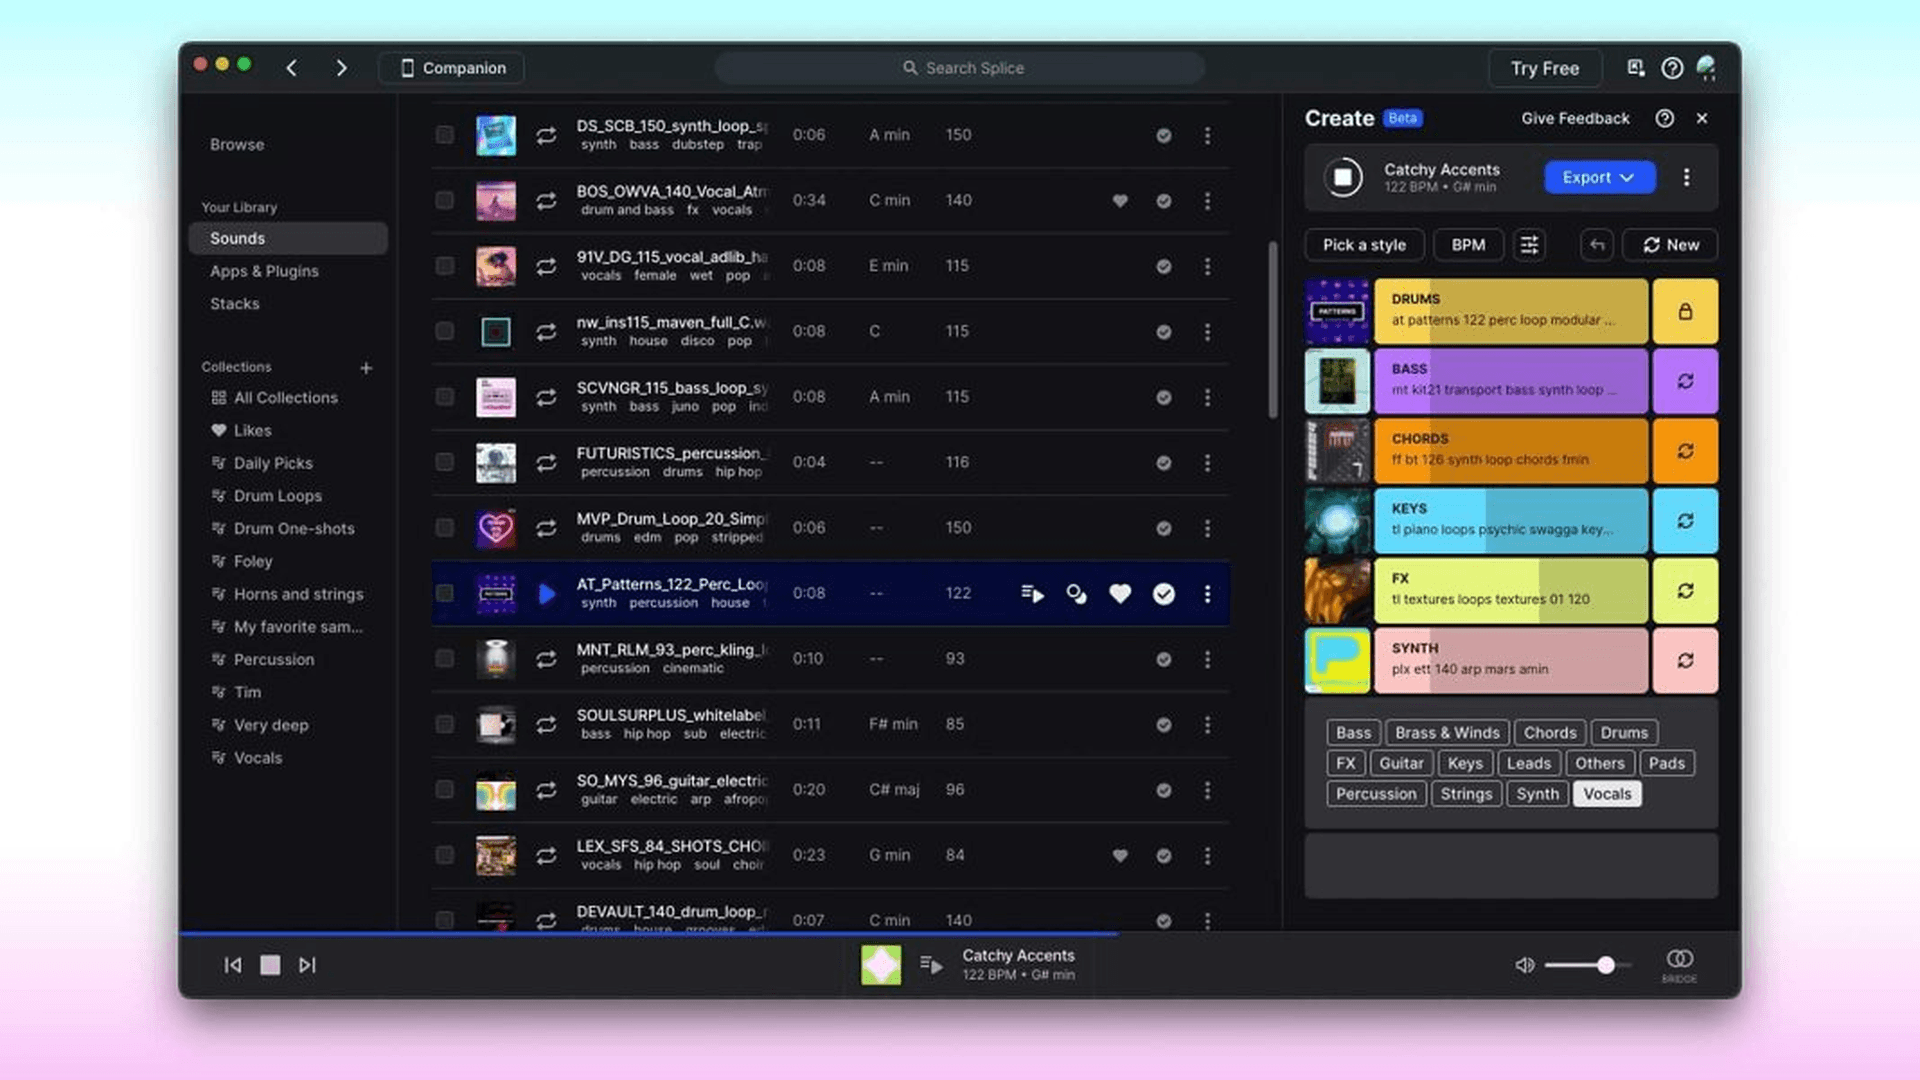The width and height of the screenshot is (1920, 1080).
Task: Check the 91V_DG_115_vocal_adlib row checkbox
Action: (x=444, y=266)
